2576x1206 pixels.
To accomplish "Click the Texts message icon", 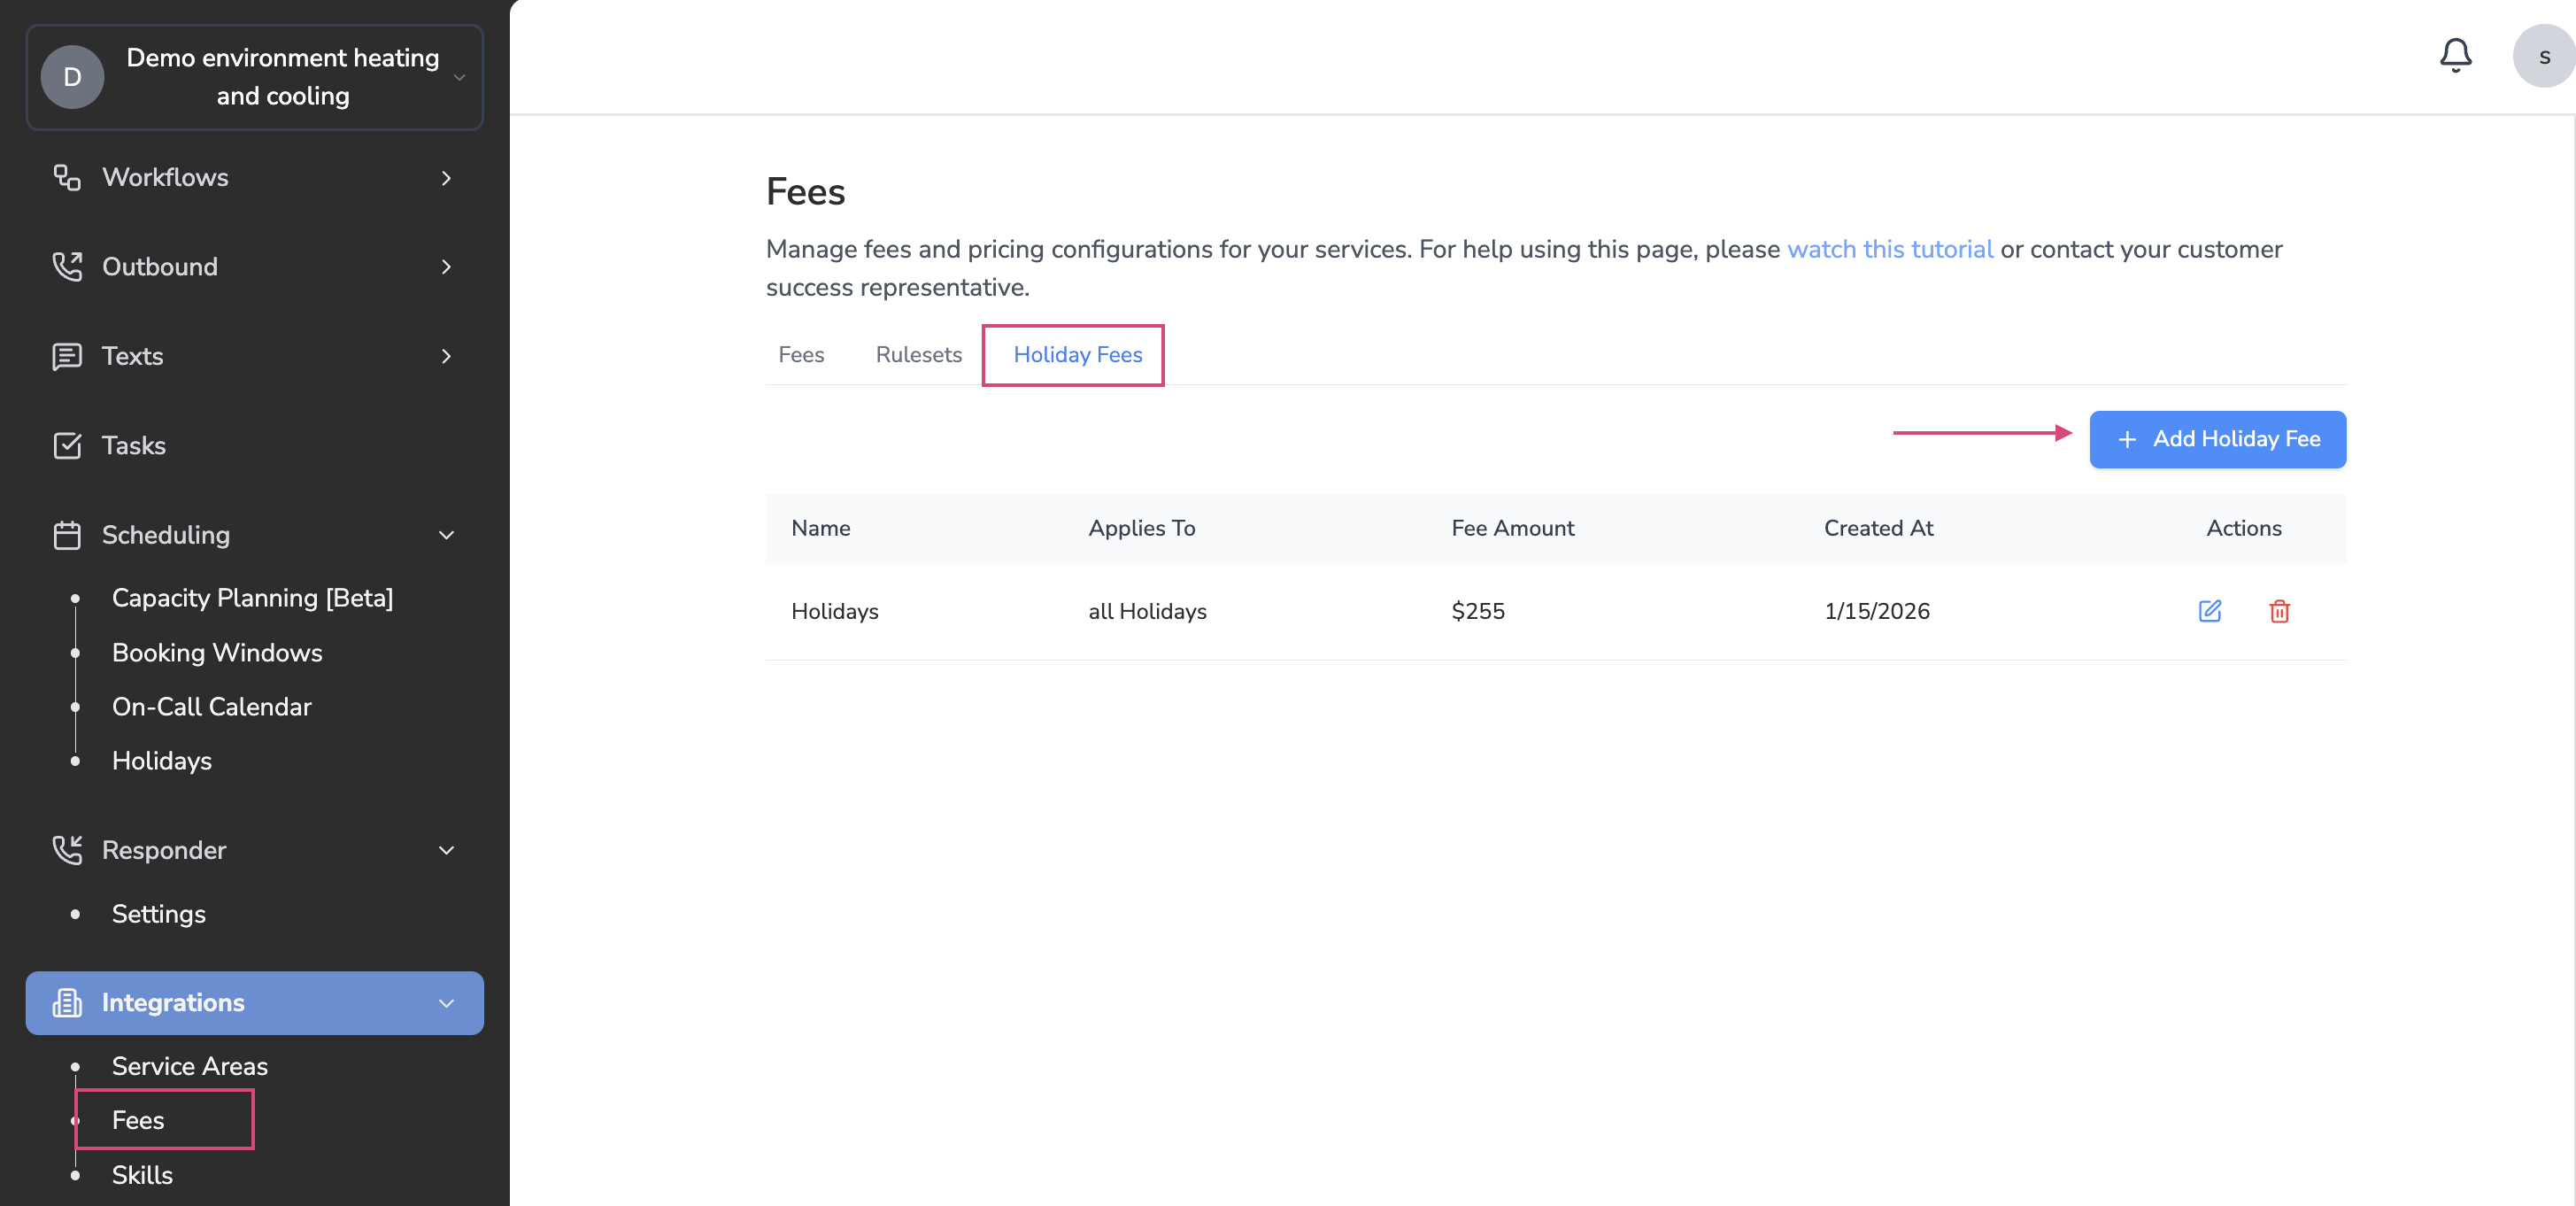I will 67,356.
